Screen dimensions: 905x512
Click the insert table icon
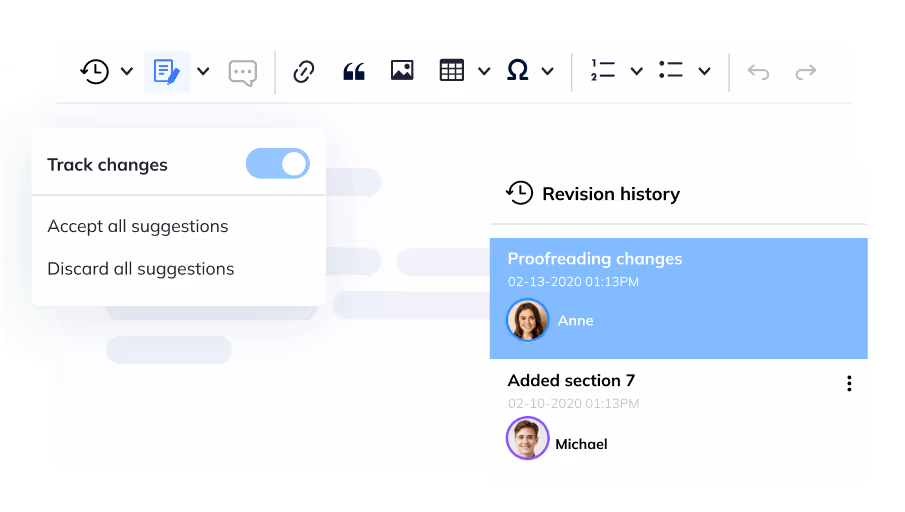(452, 71)
